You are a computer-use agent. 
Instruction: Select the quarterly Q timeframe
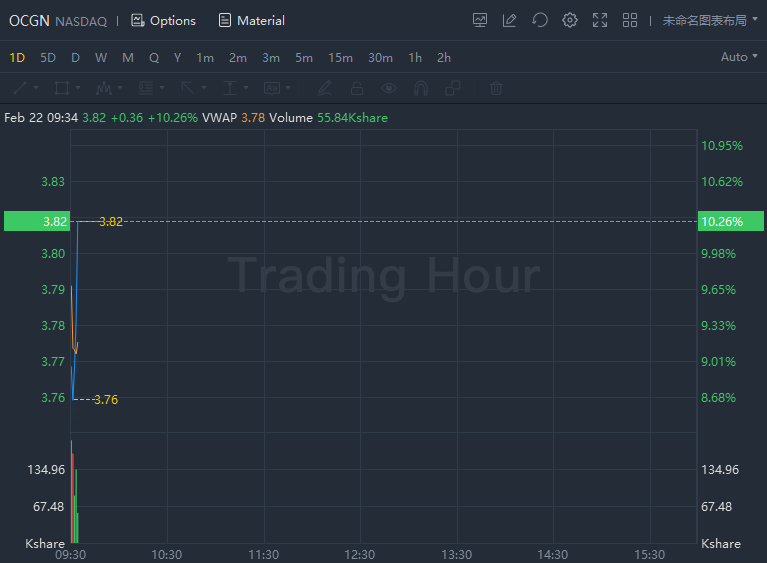tap(154, 58)
